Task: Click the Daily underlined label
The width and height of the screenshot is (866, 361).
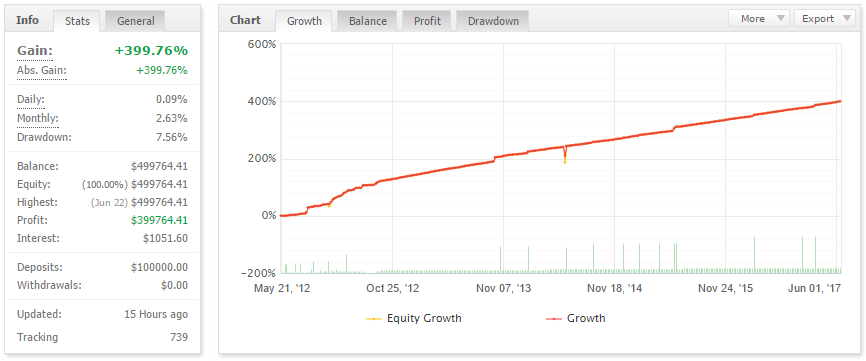Action: coord(31,100)
